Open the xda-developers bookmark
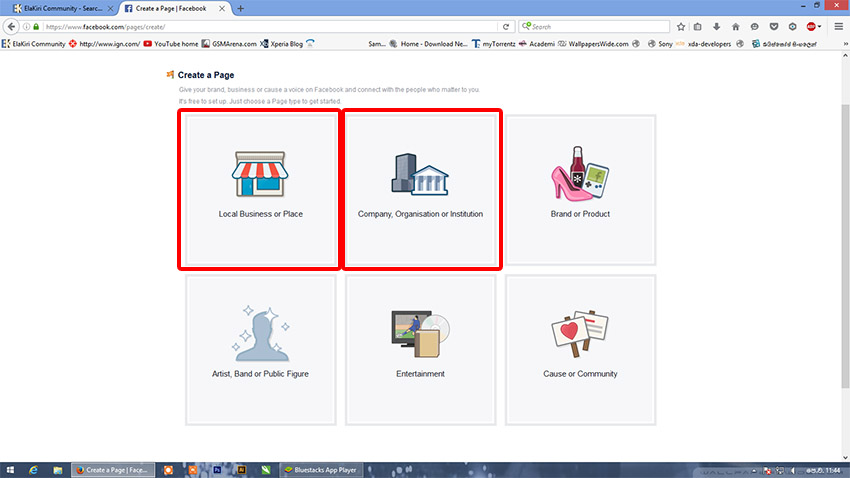The width and height of the screenshot is (850, 478). pyautogui.click(x=704, y=44)
